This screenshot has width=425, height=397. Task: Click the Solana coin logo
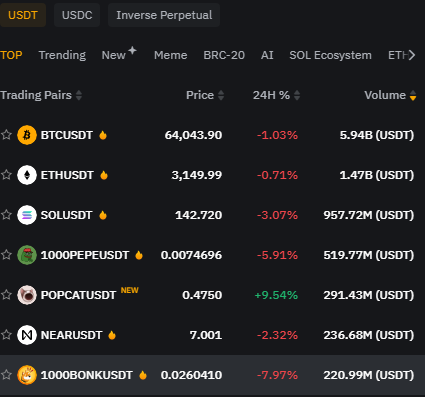(x=27, y=215)
